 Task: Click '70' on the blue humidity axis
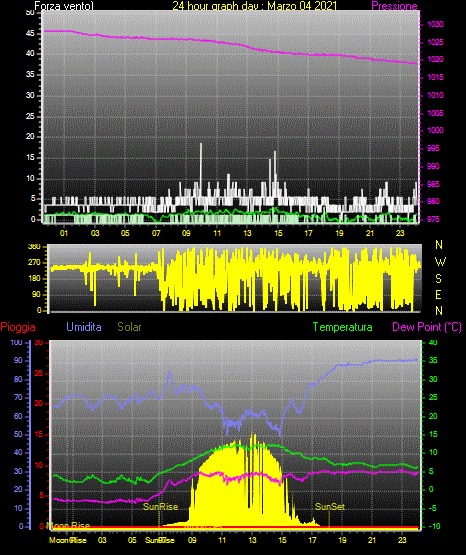tap(18, 397)
